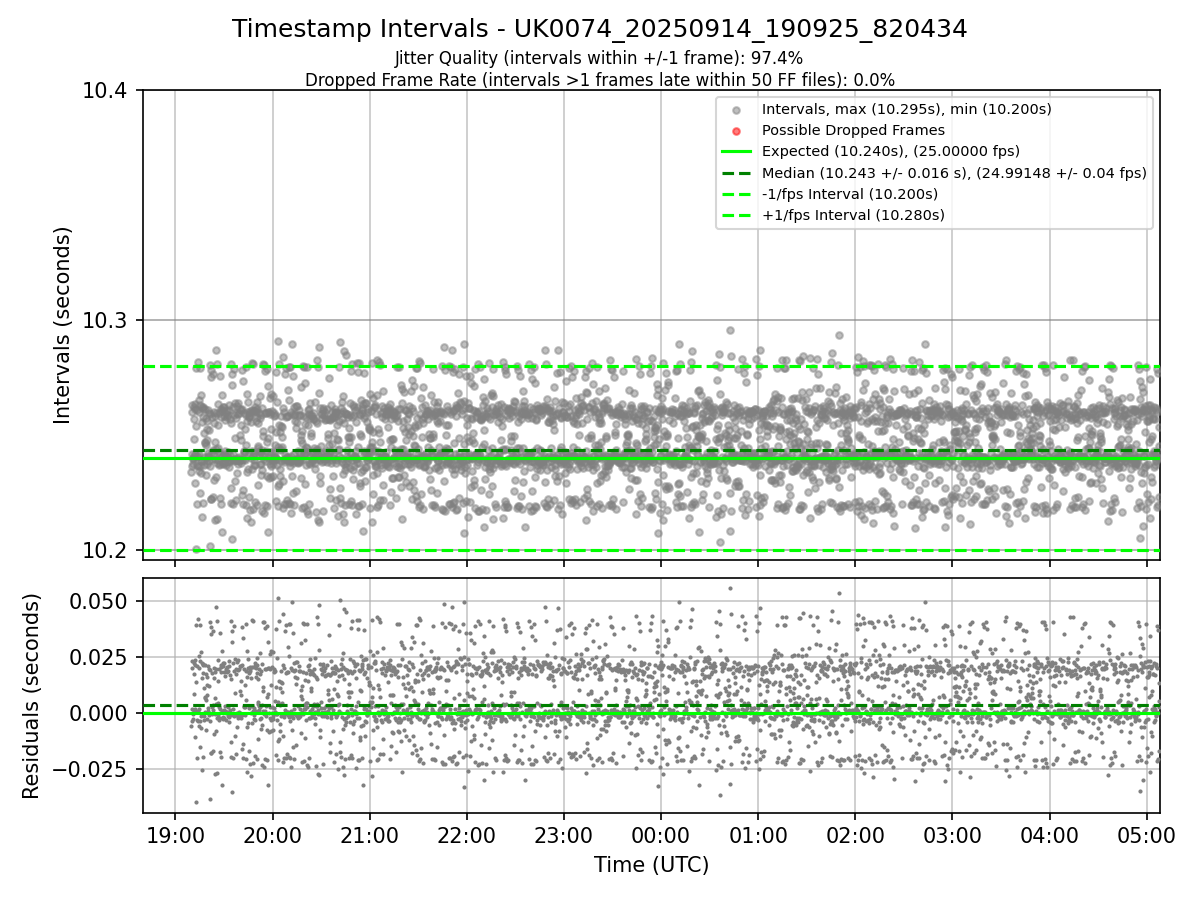
Task: Click legend entry "-1/fps Interval (10.200s)"
Action: (849, 194)
